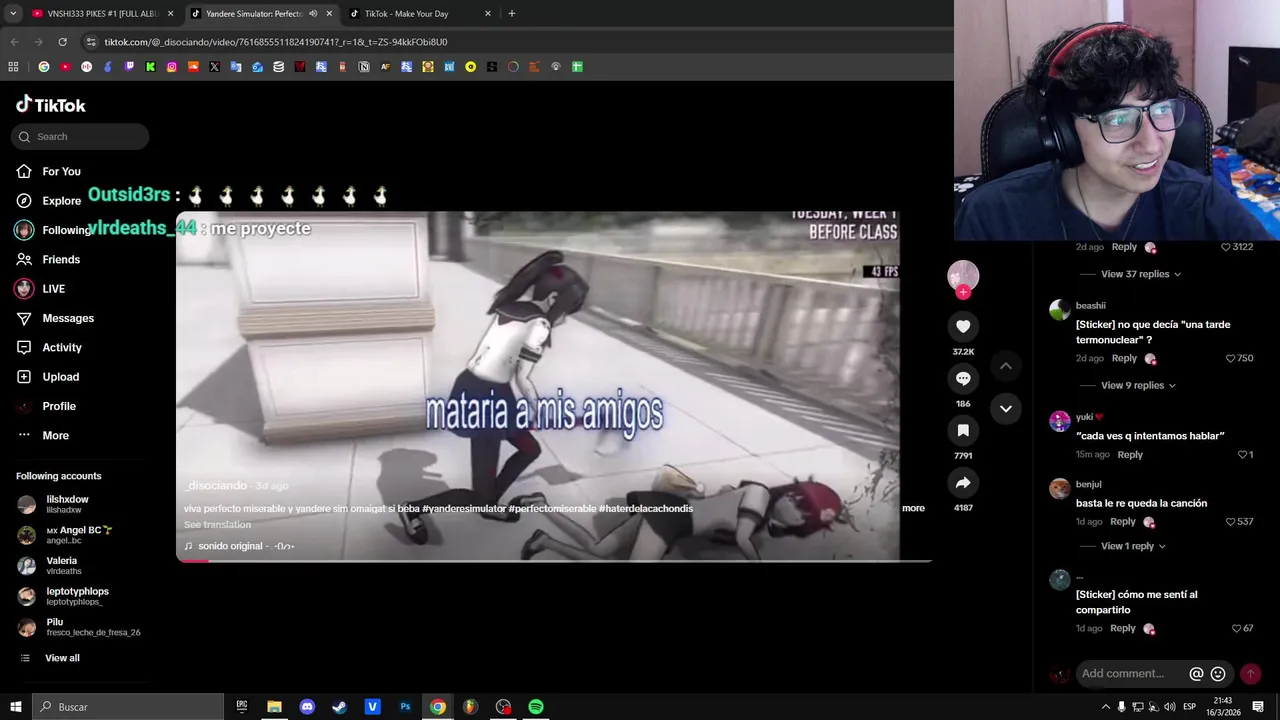
Task: Go to the previous video arrow
Action: point(1006,366)
